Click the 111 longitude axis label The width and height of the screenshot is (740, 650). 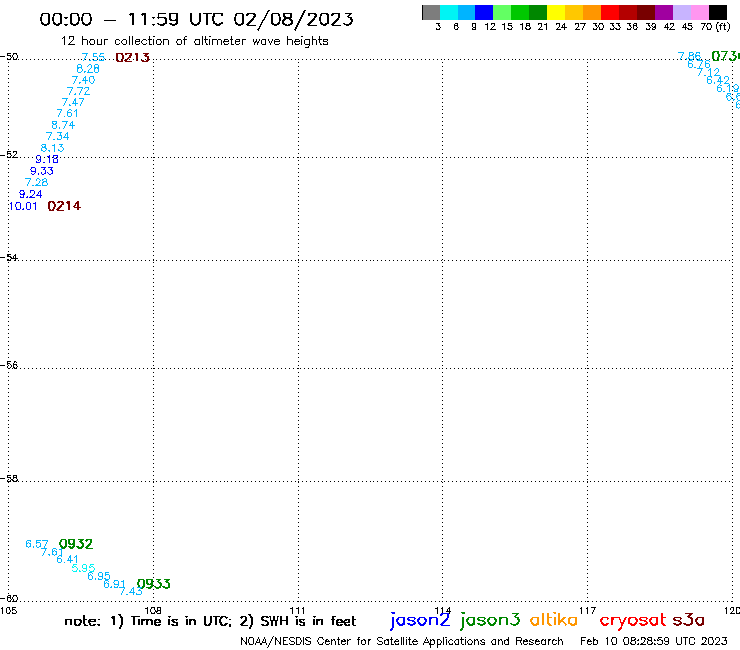297,610
